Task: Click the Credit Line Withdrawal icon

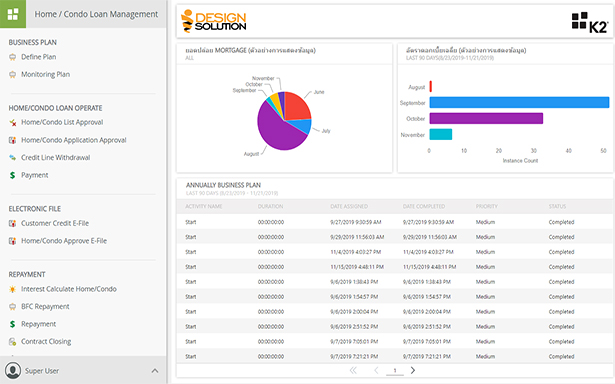Action: [13, 158]
